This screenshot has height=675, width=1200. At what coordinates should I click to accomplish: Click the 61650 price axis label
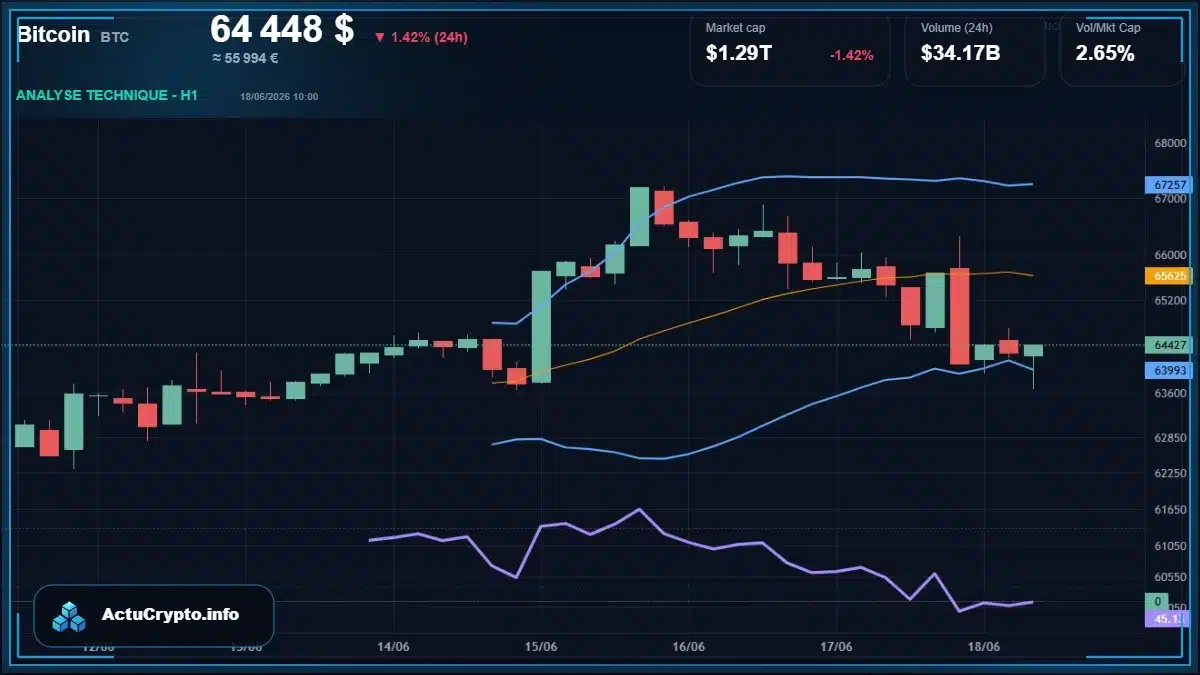[1170, 510]
